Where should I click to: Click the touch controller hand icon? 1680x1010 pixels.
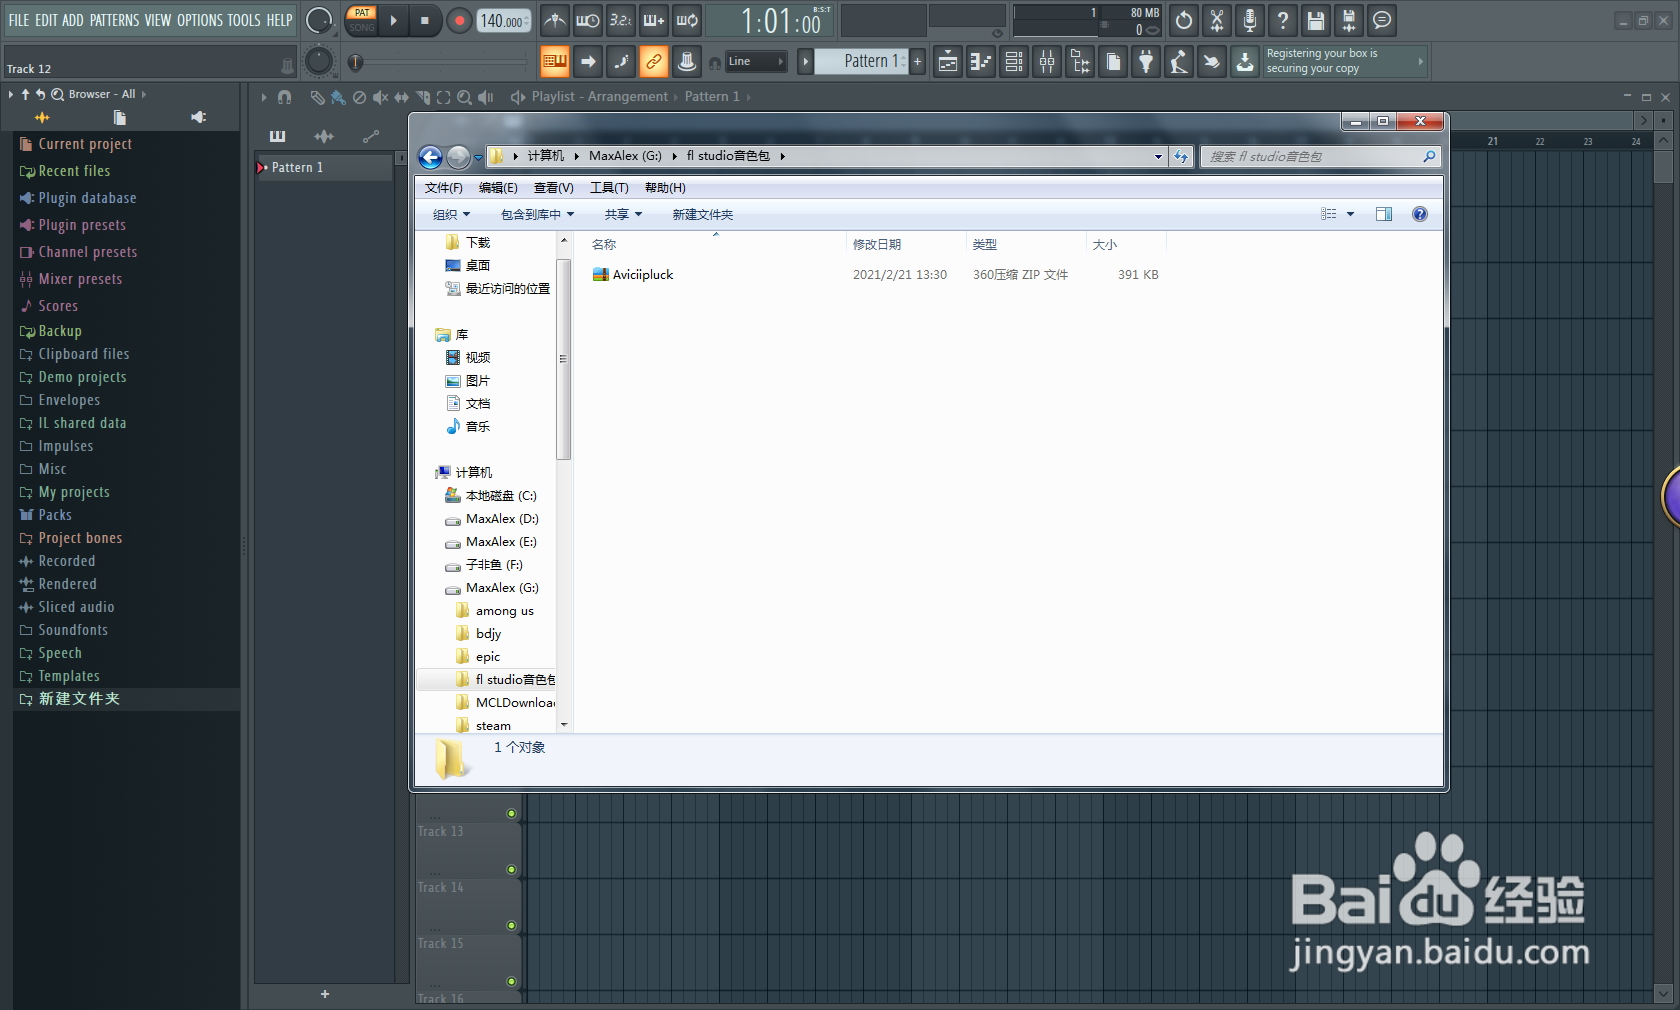click(1212, 62)
